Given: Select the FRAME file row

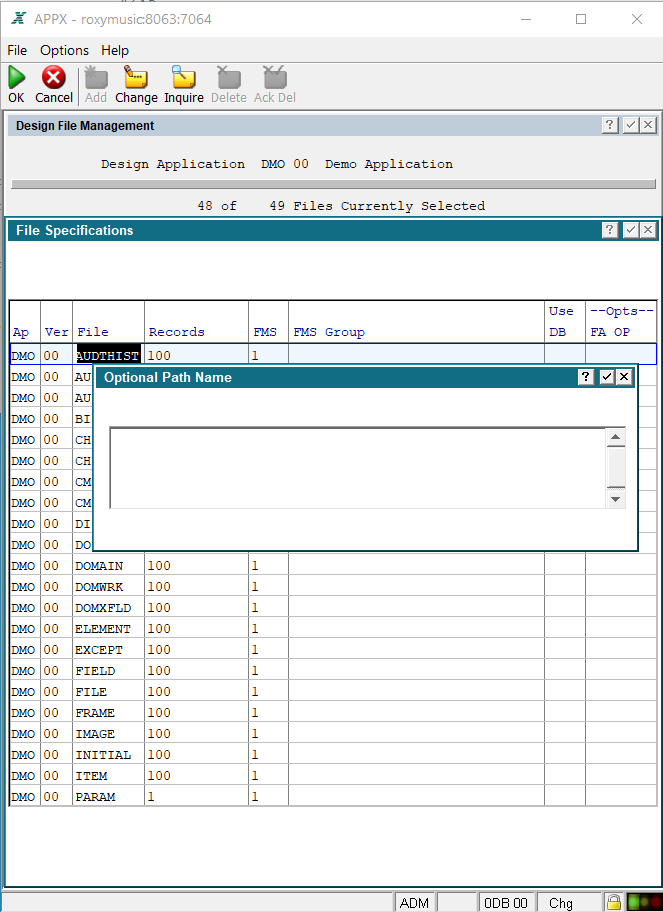Looking at the screenshot, I should pos(333,712).
